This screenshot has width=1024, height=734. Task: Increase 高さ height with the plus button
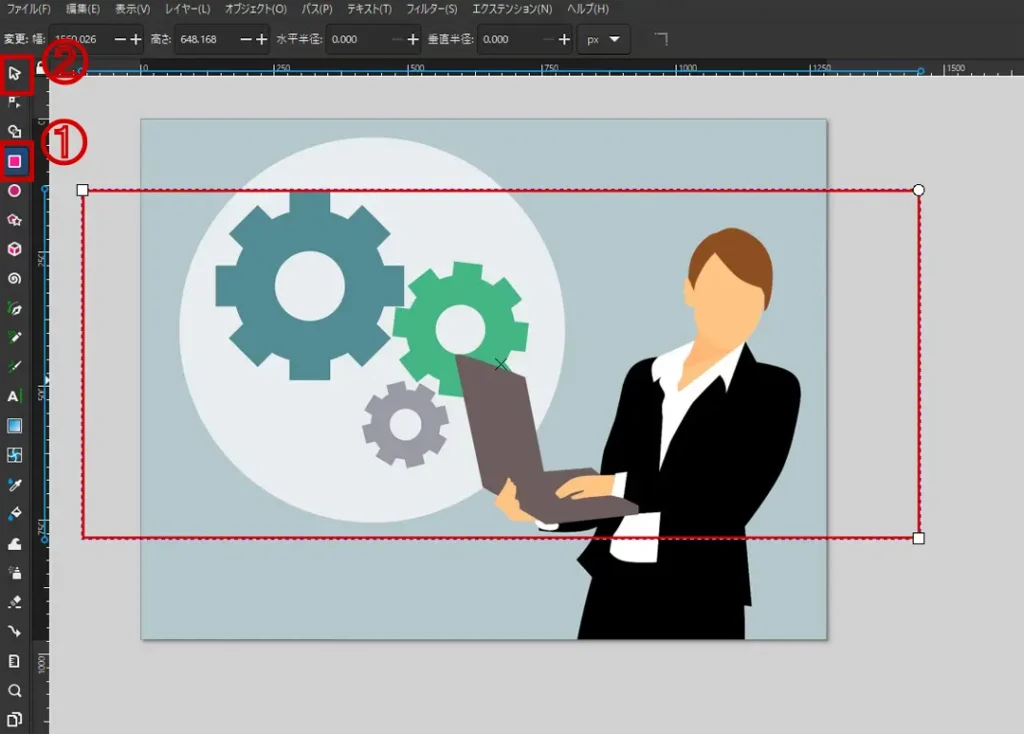click(x=262, y=40)
